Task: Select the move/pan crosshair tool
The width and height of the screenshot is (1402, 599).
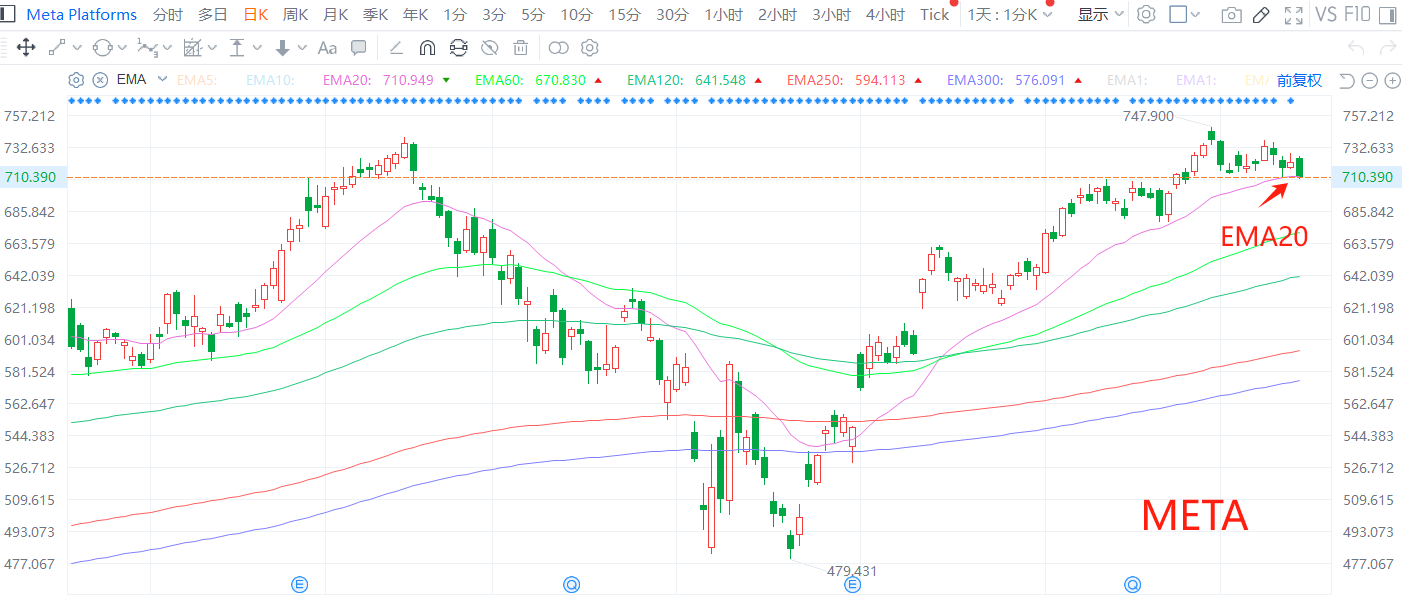Action: click(26, 48)
